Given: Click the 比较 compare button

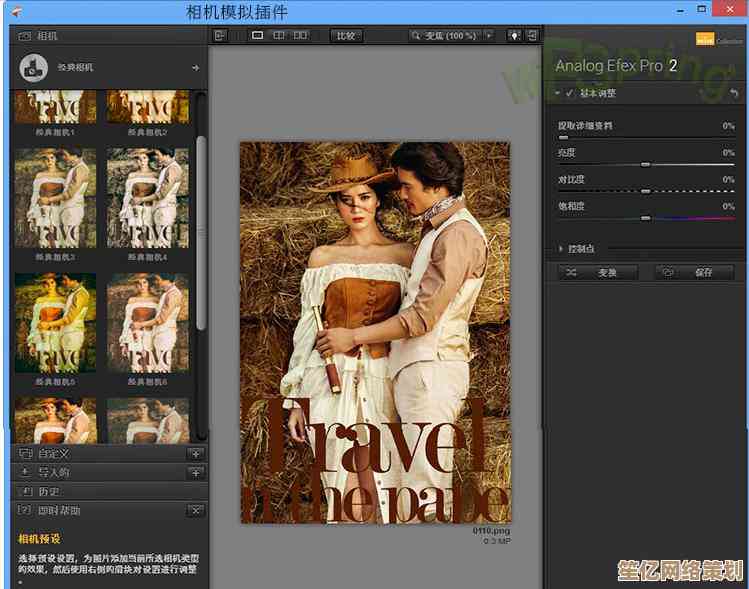Looking at the screenshot, I should pos(346,35).
